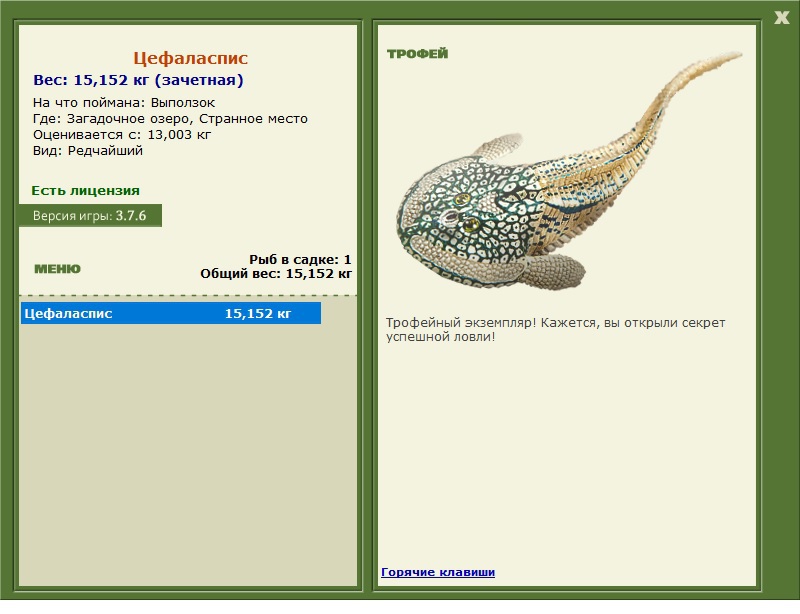800x614 pixels.
Task: Click the Общий вес: 15,152 кг text
Action: click(276, 274)
